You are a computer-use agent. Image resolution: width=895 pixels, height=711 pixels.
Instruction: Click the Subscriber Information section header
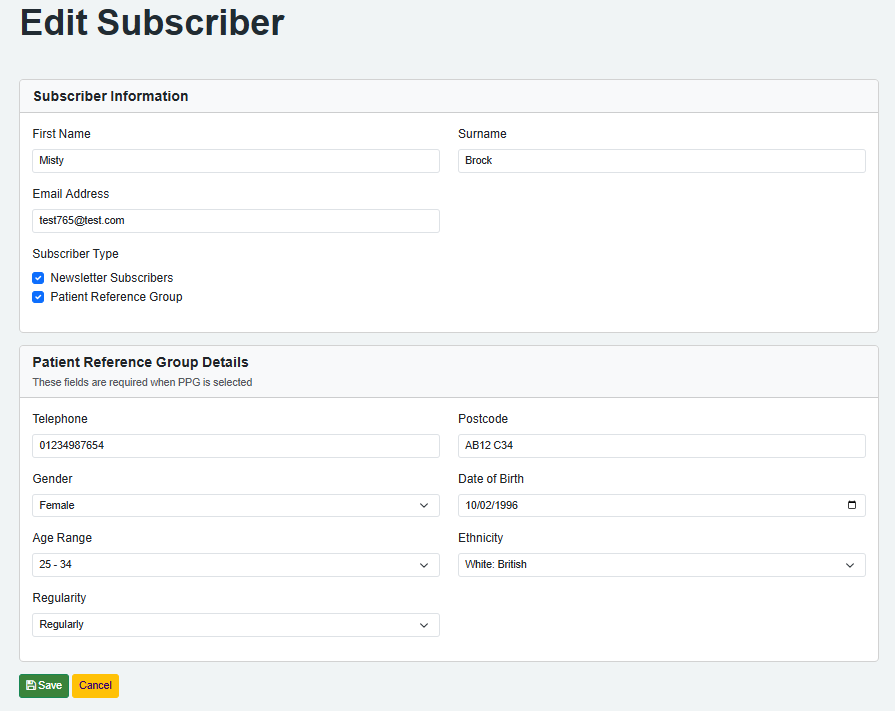pos(111,97)
